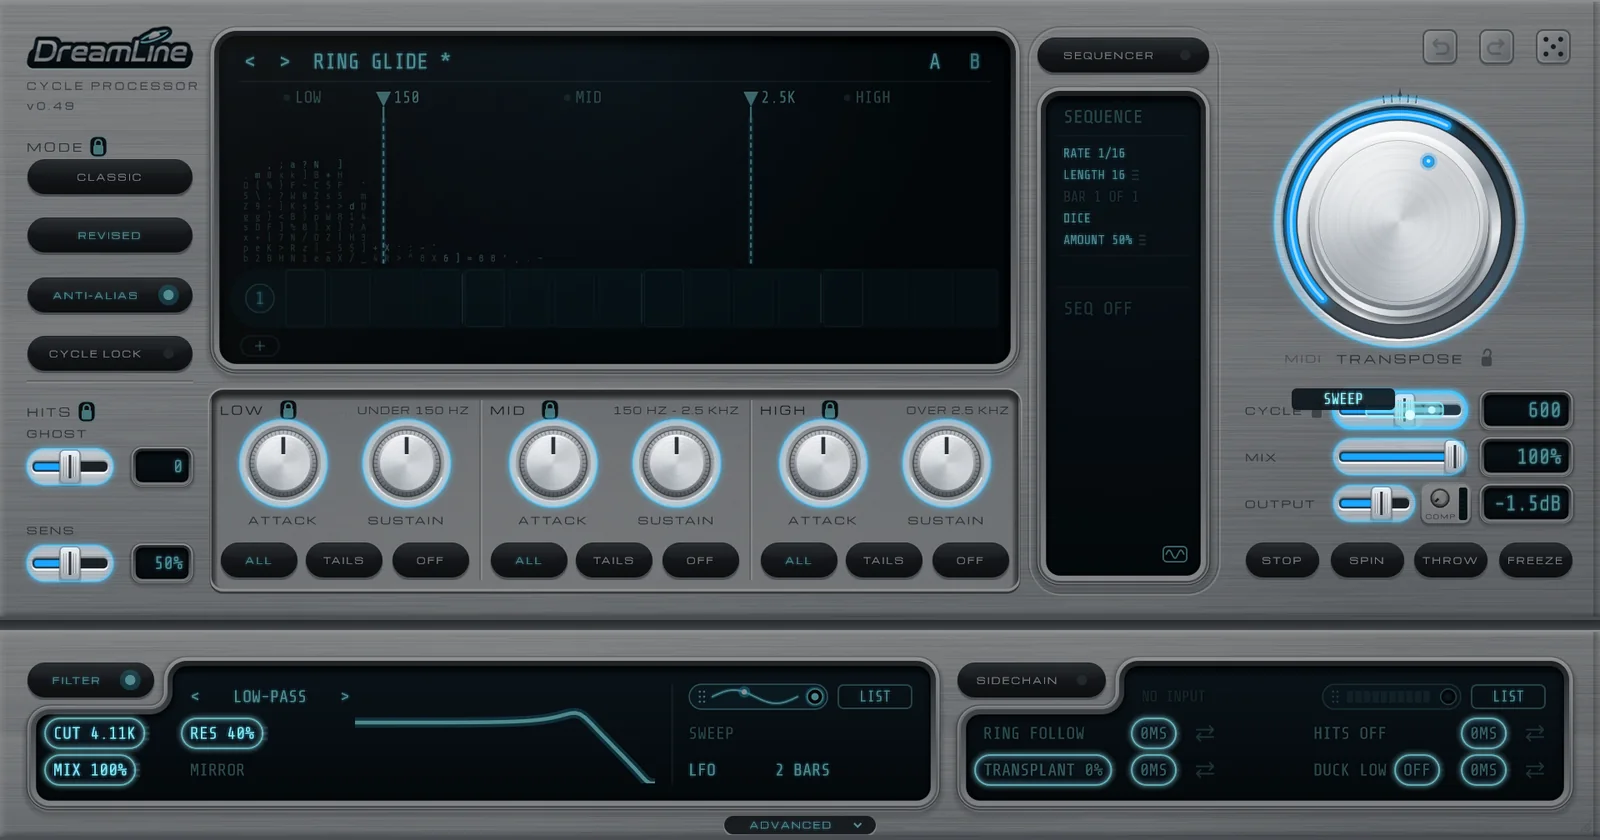The image size is (1600, 840).
Task: Toggle DUCK LOW OFF switch
Action: tap(1416, 770)
